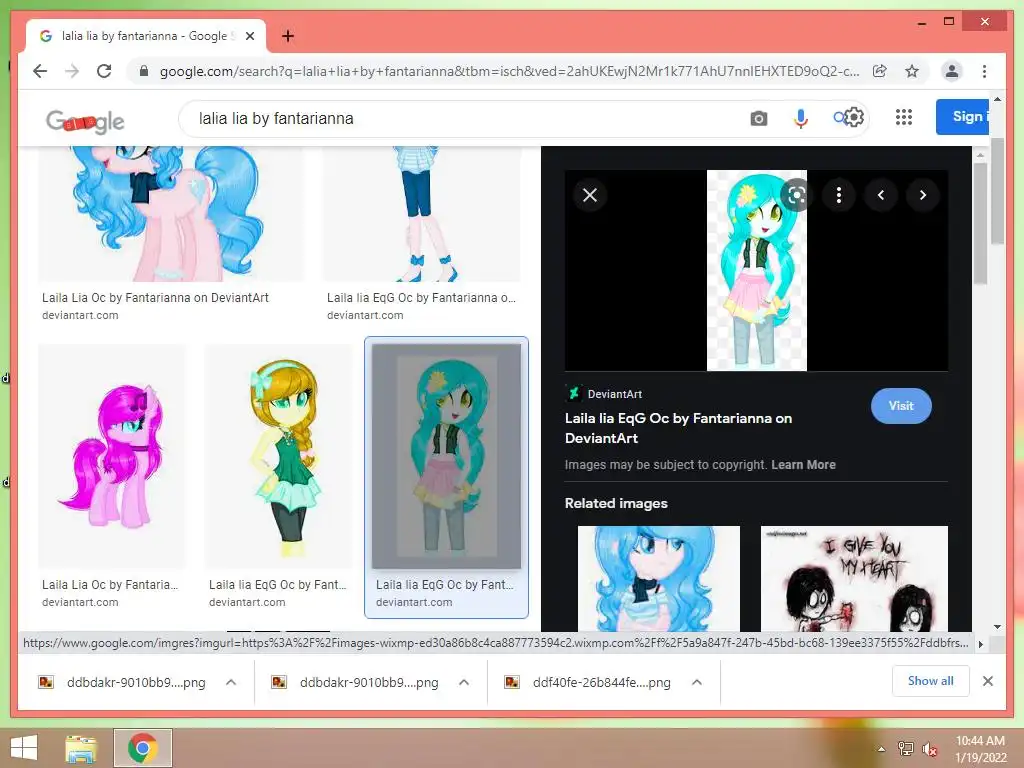Open 'I give you my heart' related image
Viewport: 1024px width, 768px height.
coord(854,578)
